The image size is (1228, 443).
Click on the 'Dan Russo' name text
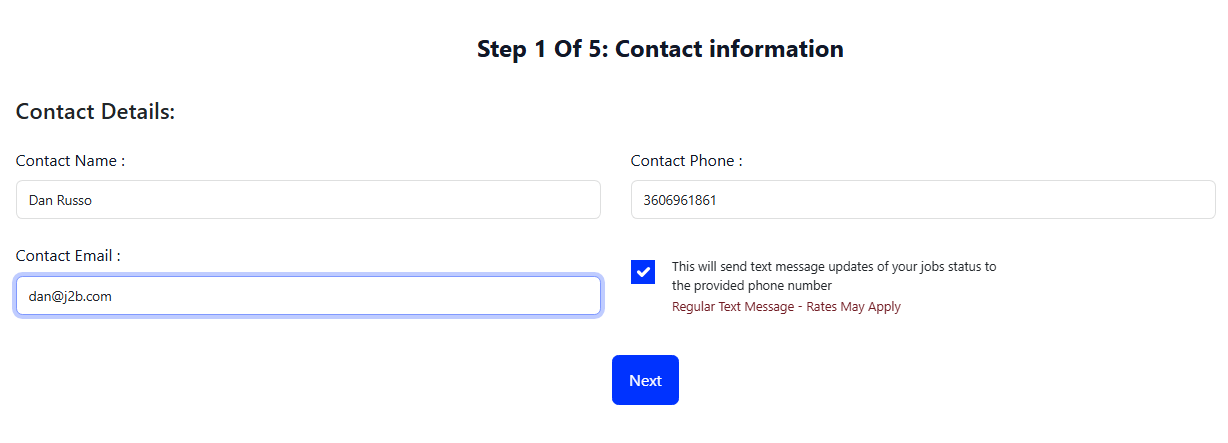point(60,200)
